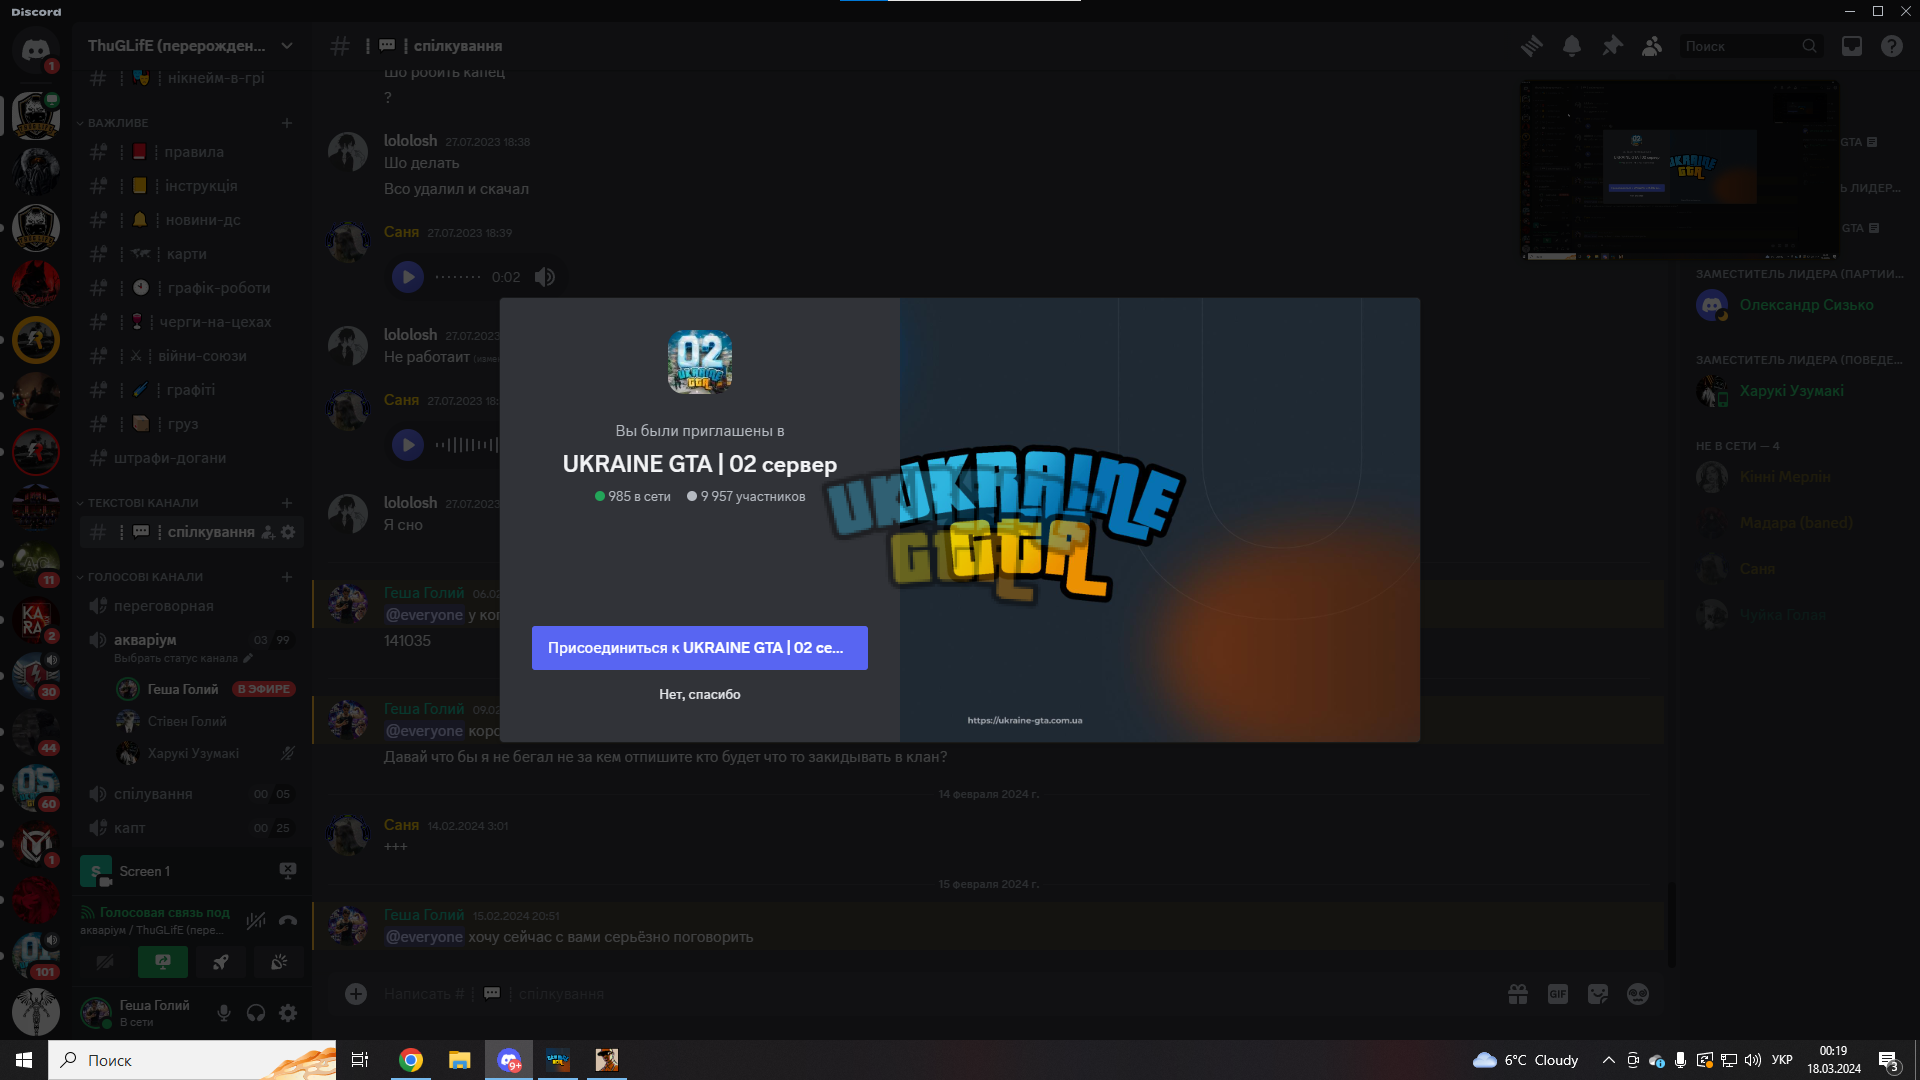
Task: Go to Discord home direct messages icon
Action: (x=36, y=50)
